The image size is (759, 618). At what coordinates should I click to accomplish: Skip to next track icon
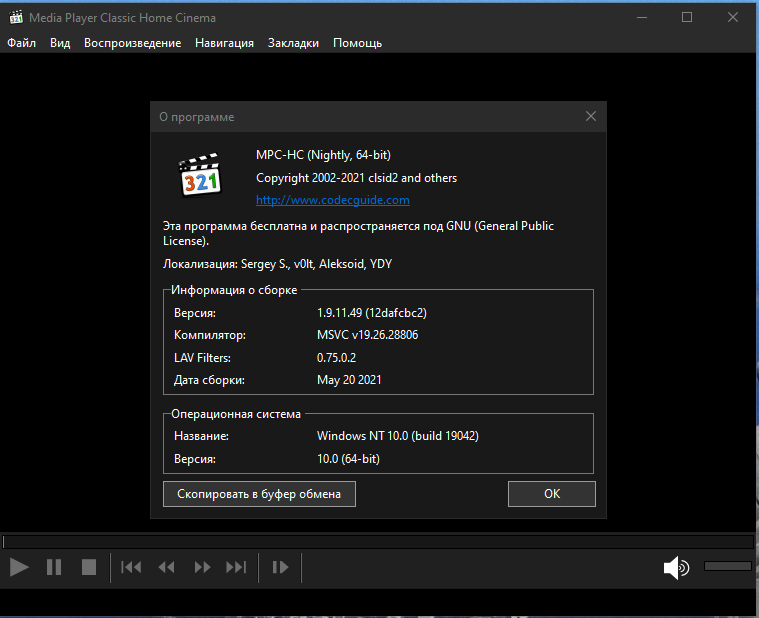coord(236,567)
